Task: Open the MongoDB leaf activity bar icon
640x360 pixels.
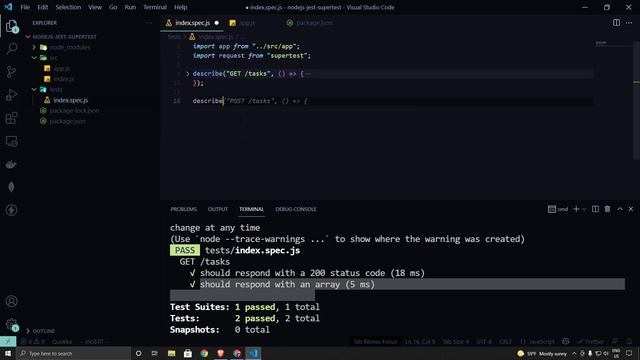Action: (11, 187)
